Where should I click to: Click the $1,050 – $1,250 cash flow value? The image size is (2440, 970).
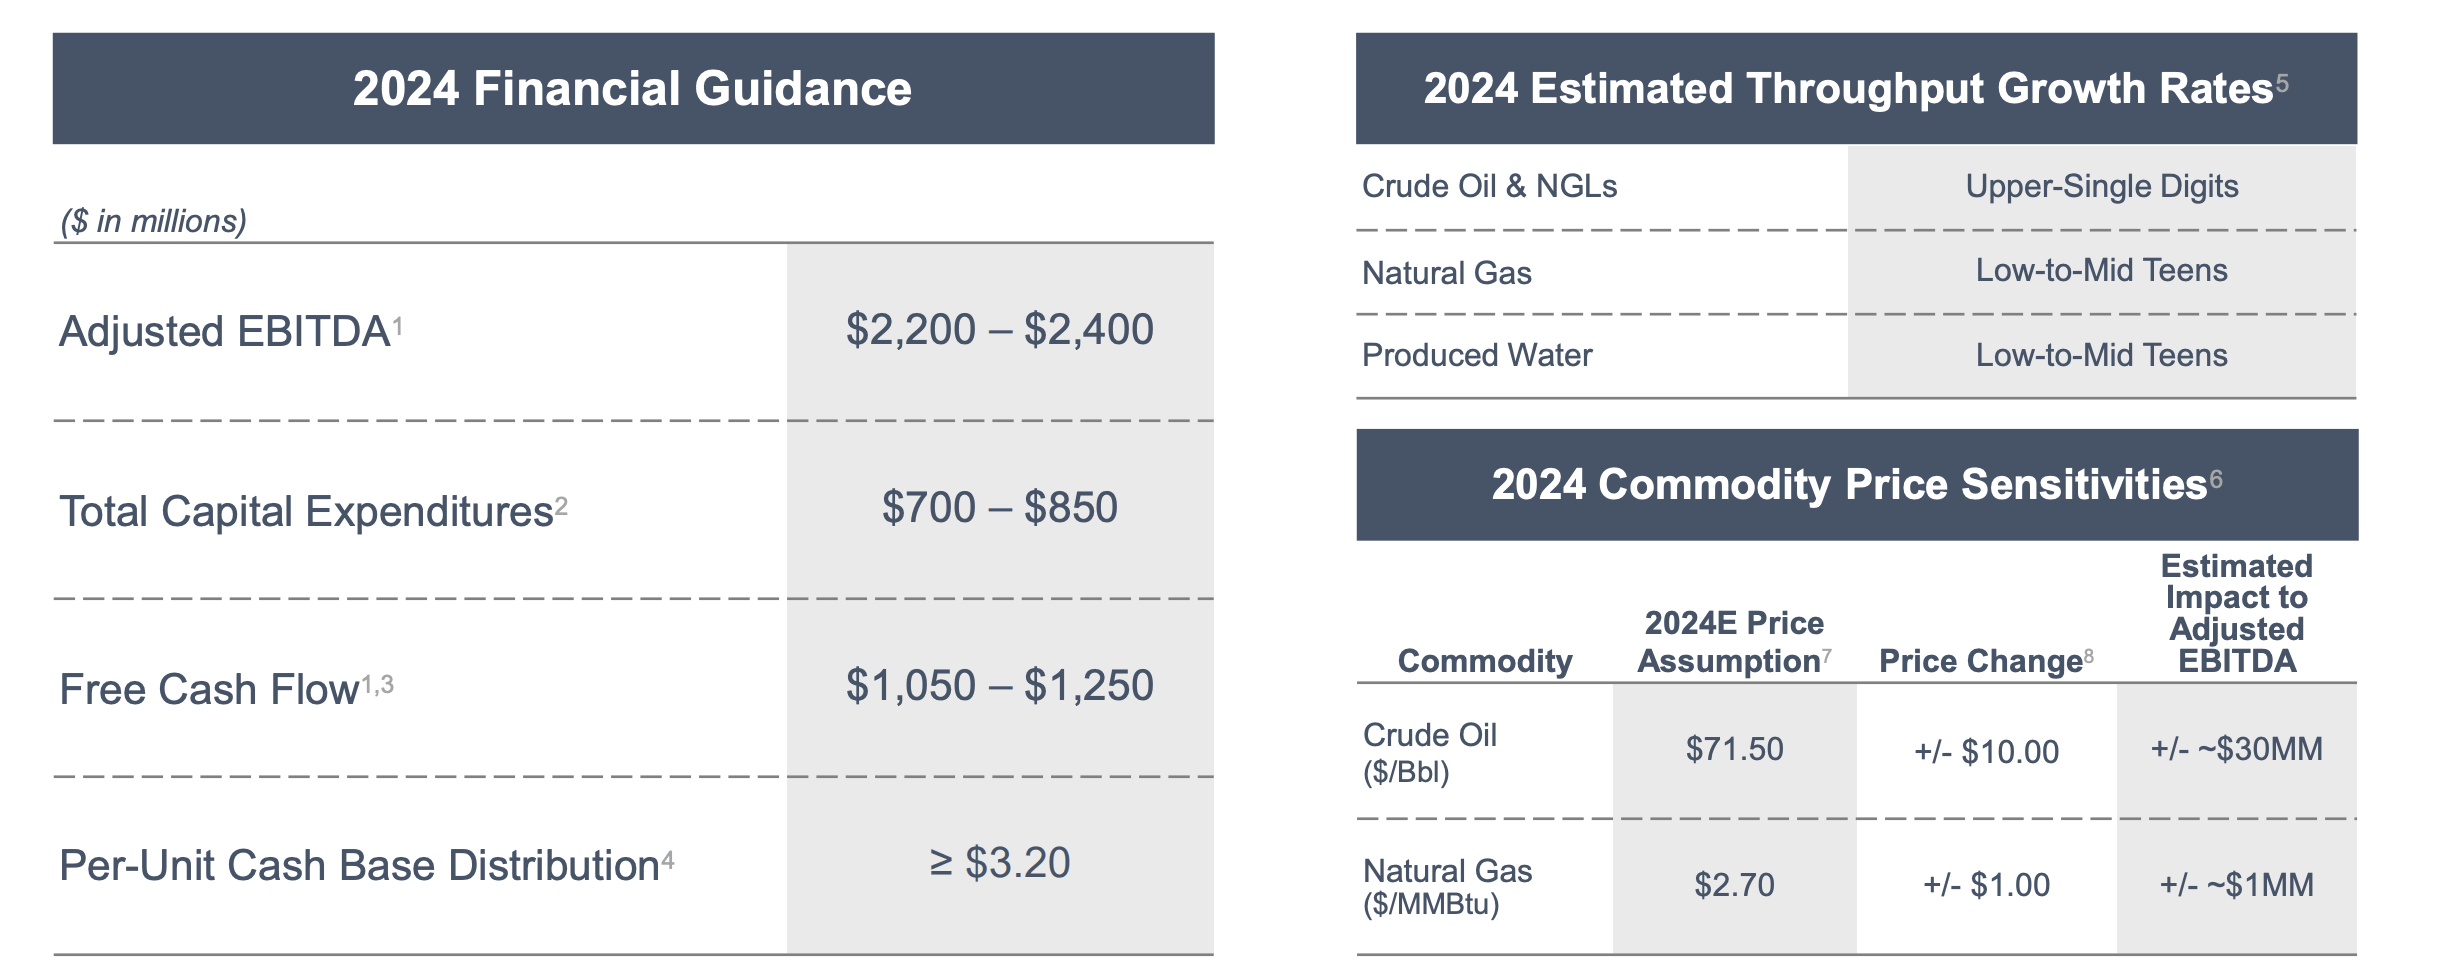click(x=999, y=686)
